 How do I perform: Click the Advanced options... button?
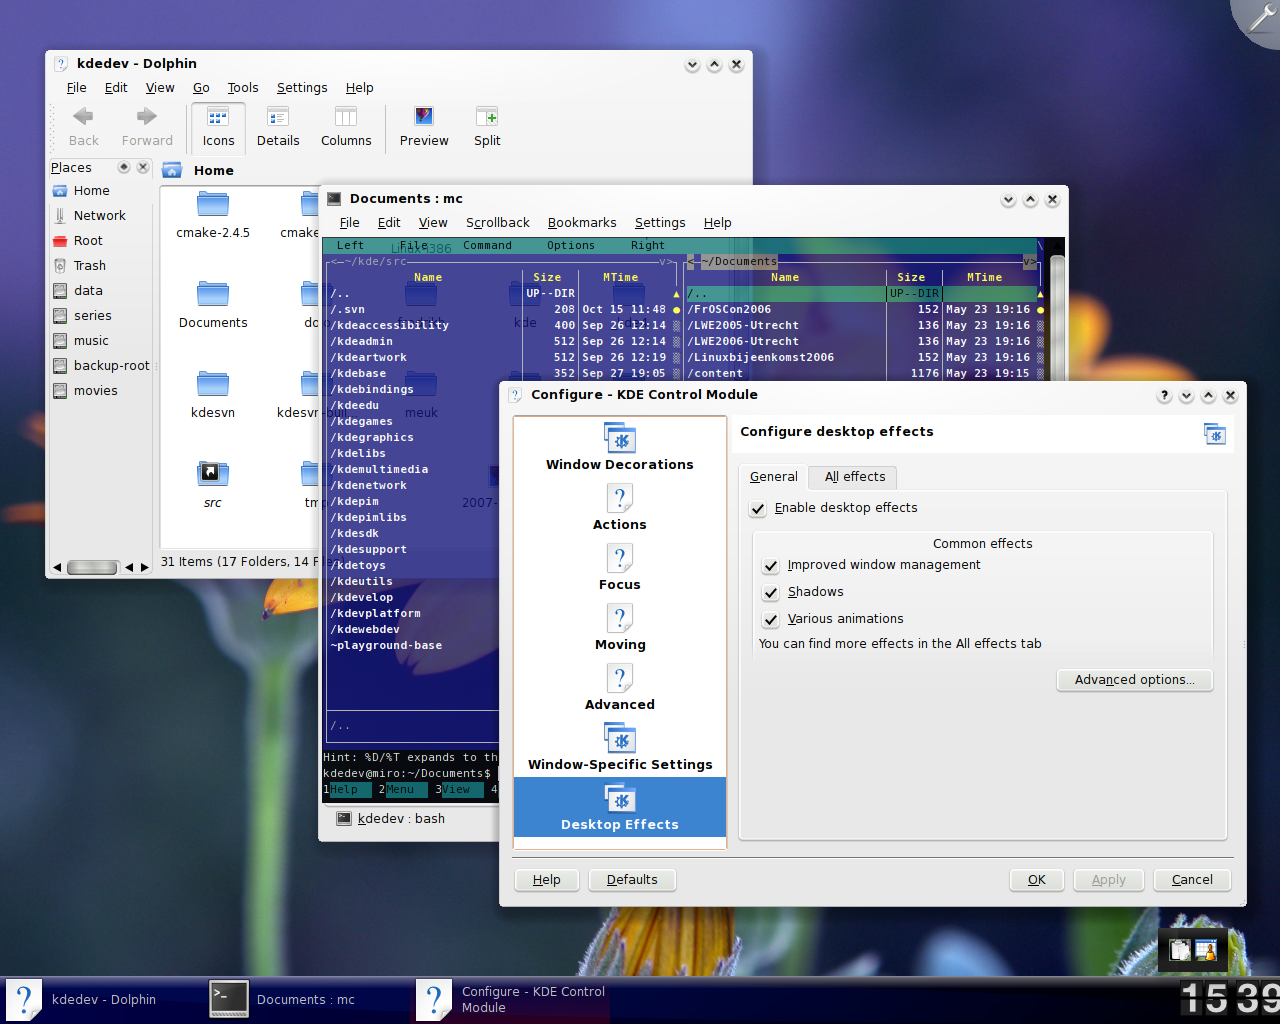[x=1134, y=680]
